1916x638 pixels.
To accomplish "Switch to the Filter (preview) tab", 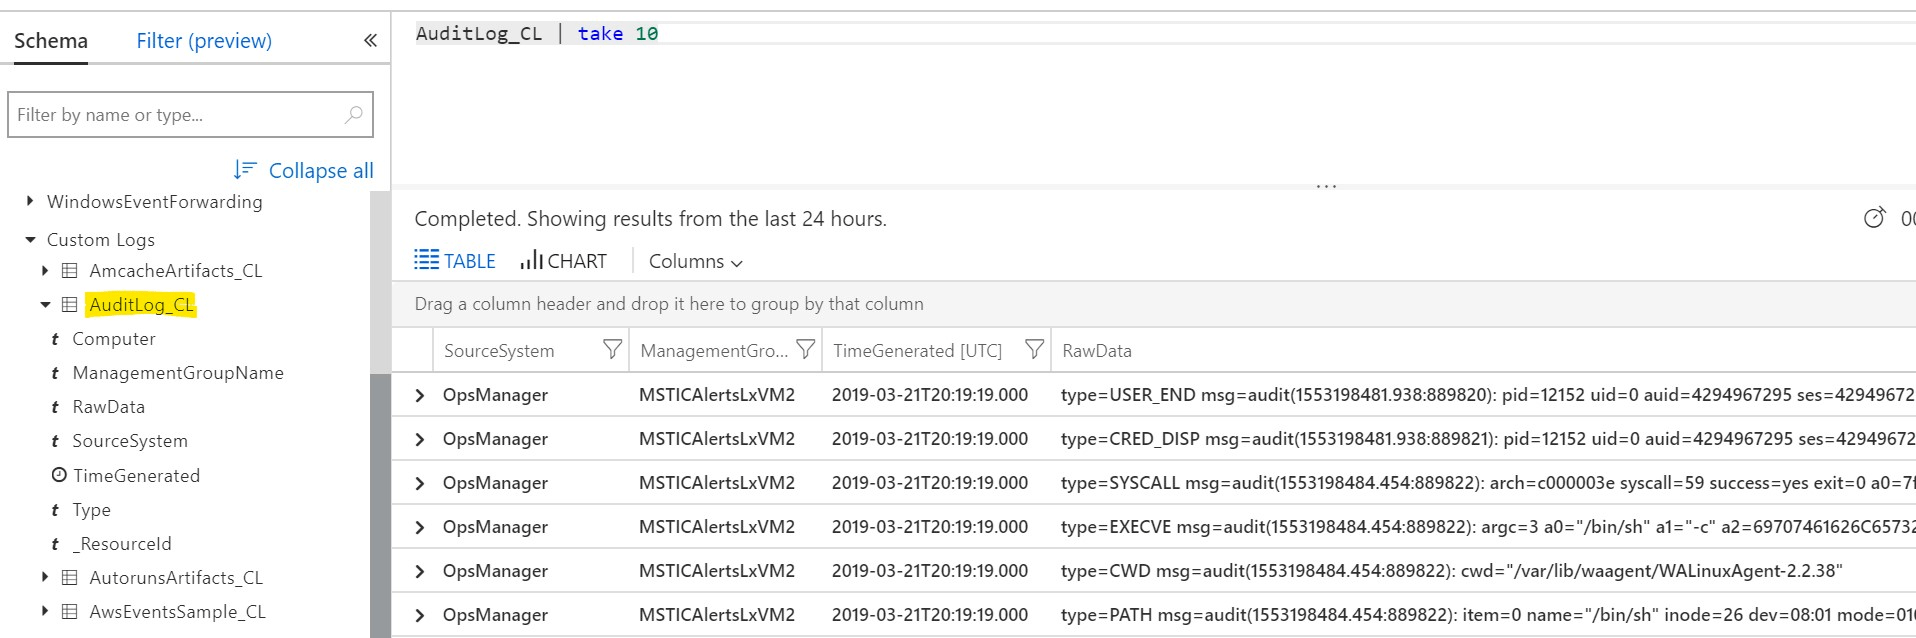I will point(204,41).
